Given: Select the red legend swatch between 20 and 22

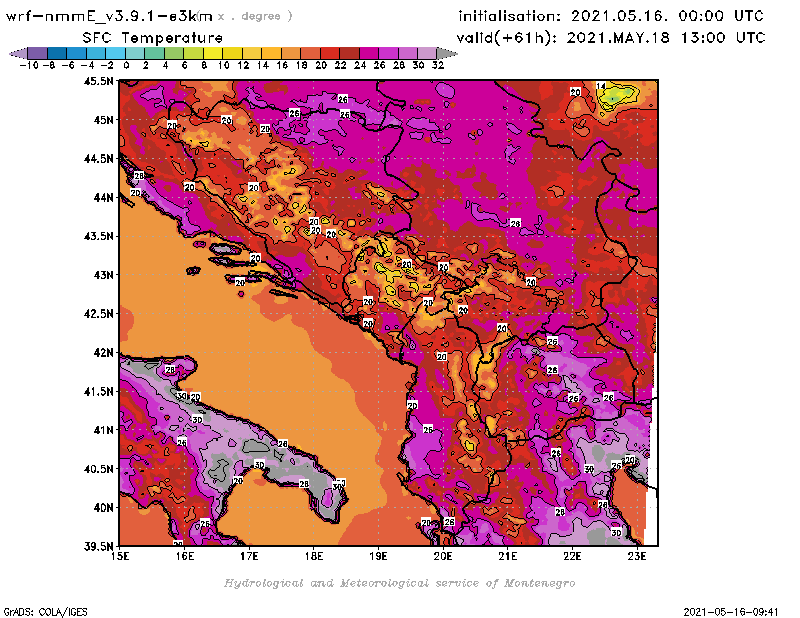Looking at the screenshot, I should point(330,53).
